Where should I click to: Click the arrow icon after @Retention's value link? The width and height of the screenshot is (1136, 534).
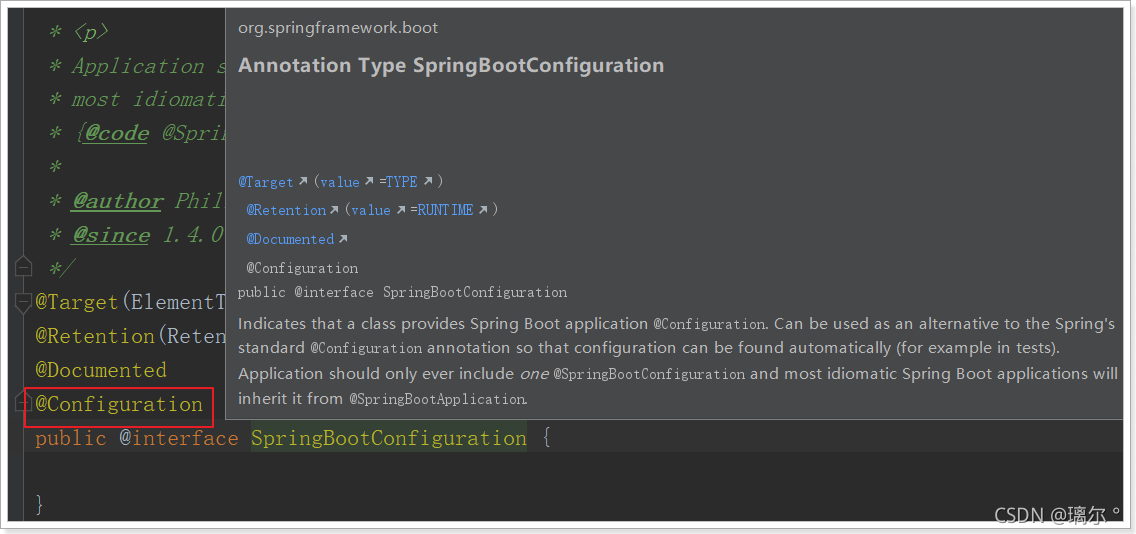coord(401,210)
